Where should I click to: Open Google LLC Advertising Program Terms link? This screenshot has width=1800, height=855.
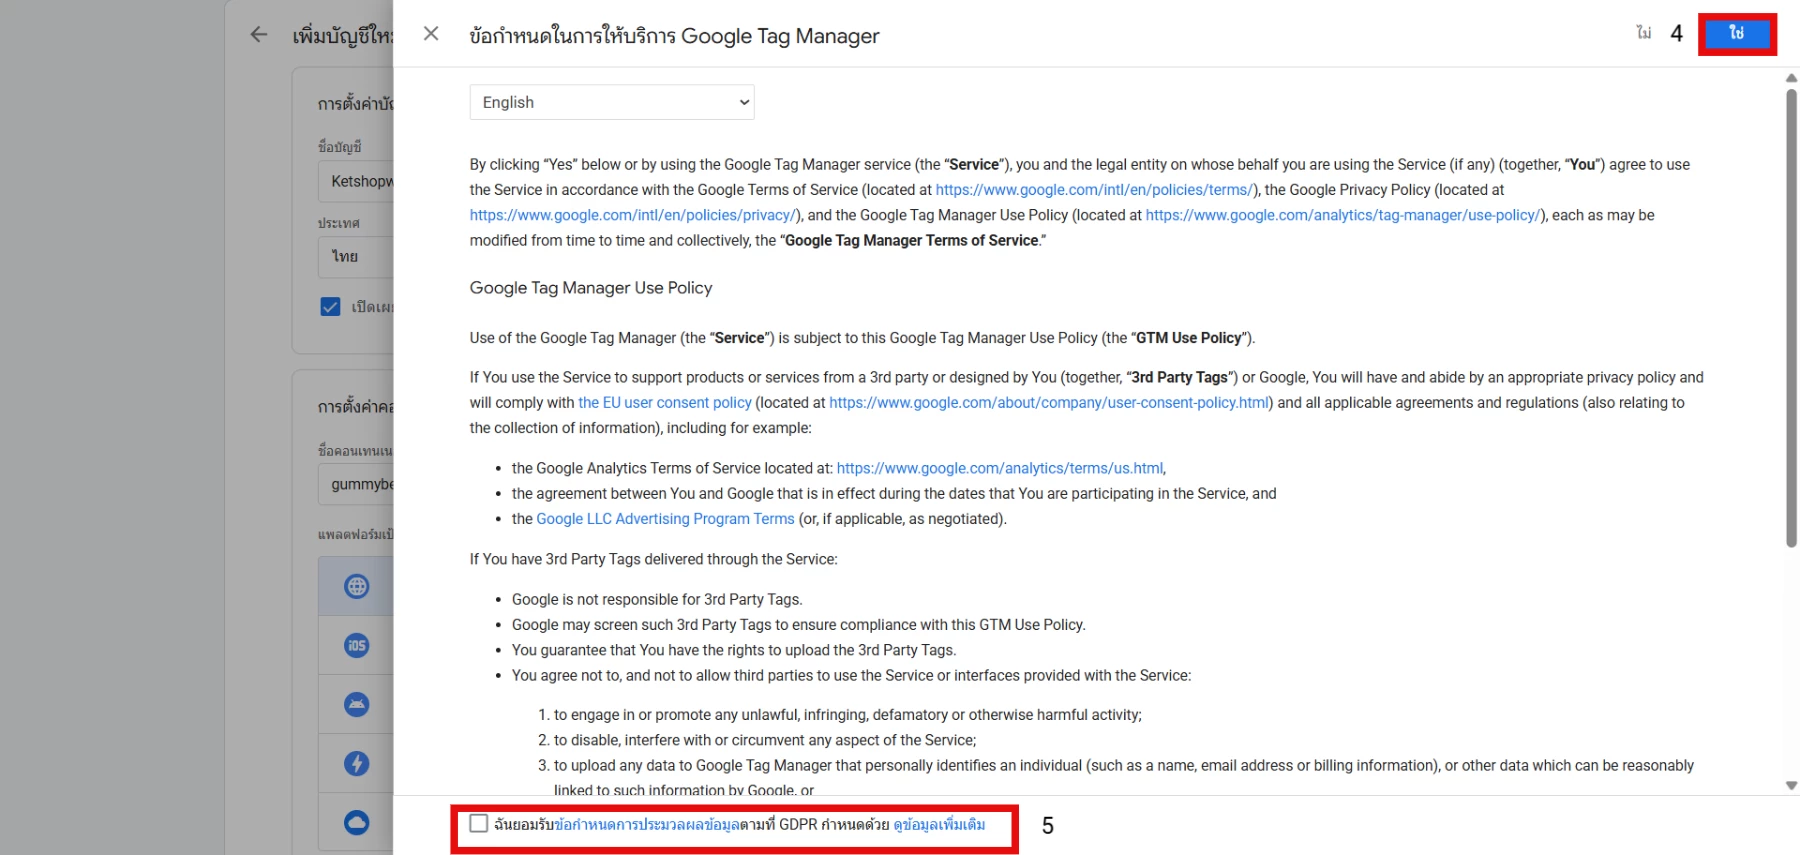(665, 519)
